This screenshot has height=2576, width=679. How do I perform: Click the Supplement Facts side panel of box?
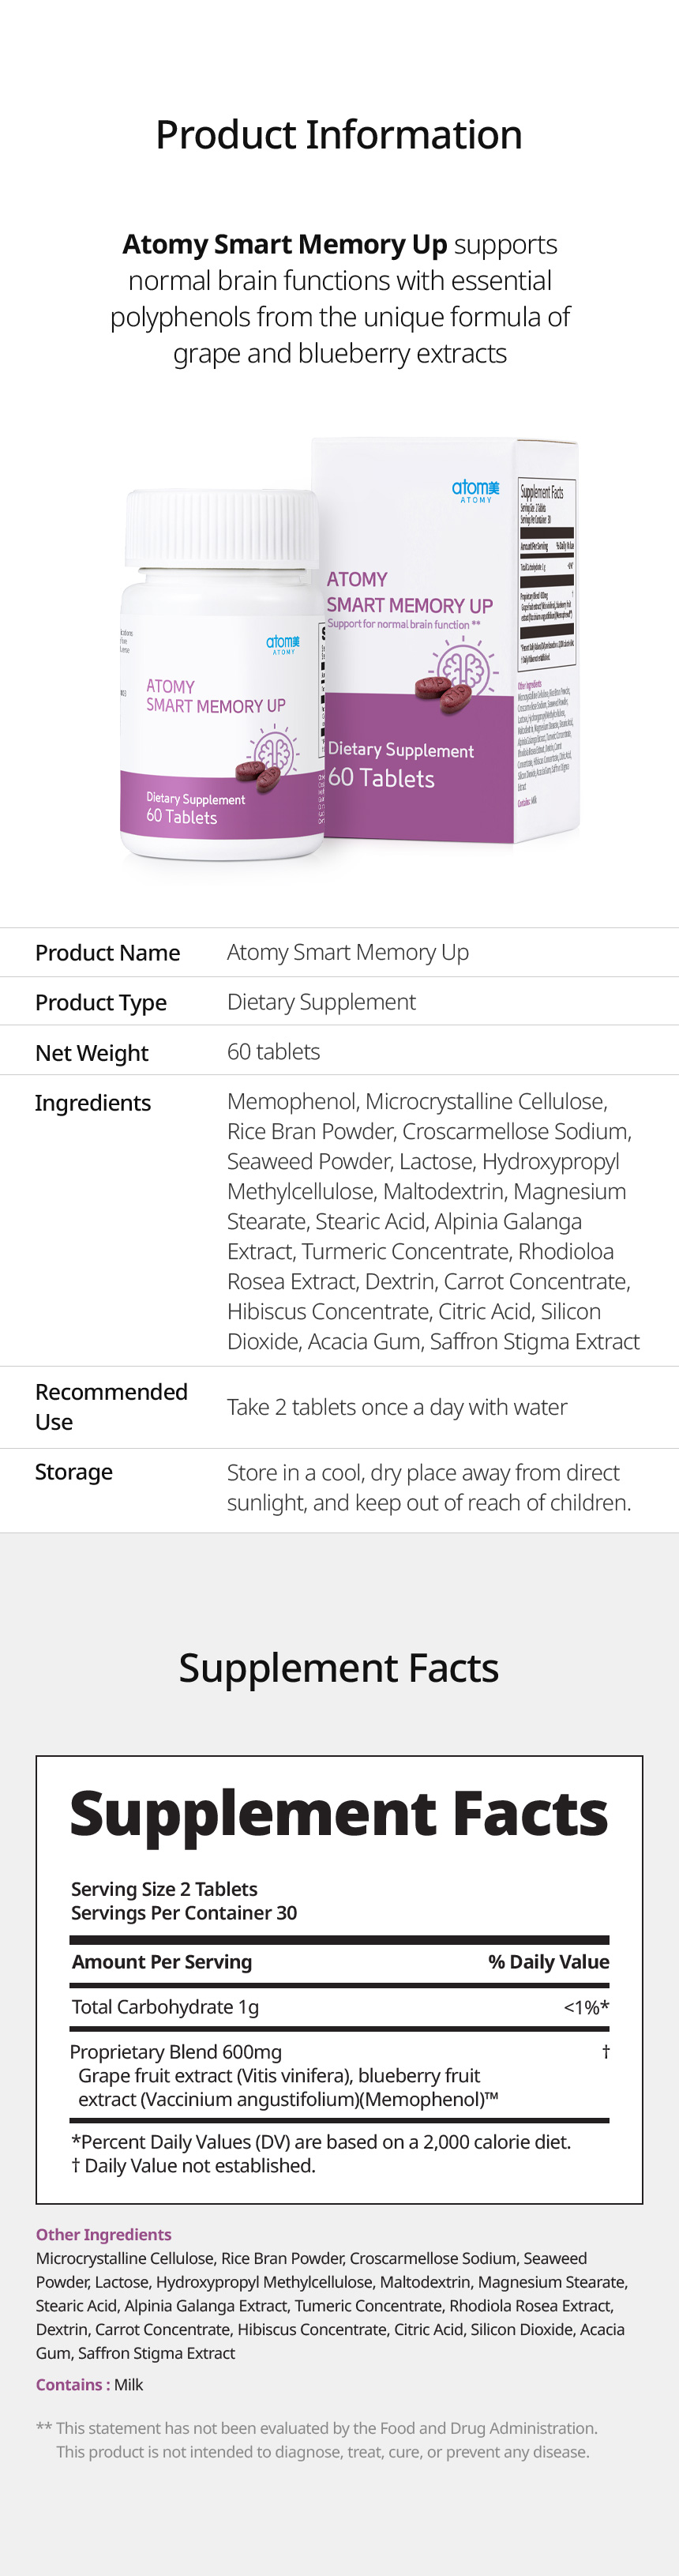[x=546, y=640]
